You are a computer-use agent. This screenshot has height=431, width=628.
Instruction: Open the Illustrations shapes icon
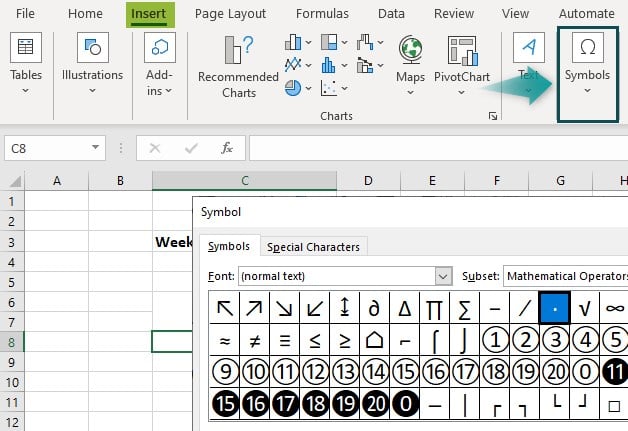93,47
